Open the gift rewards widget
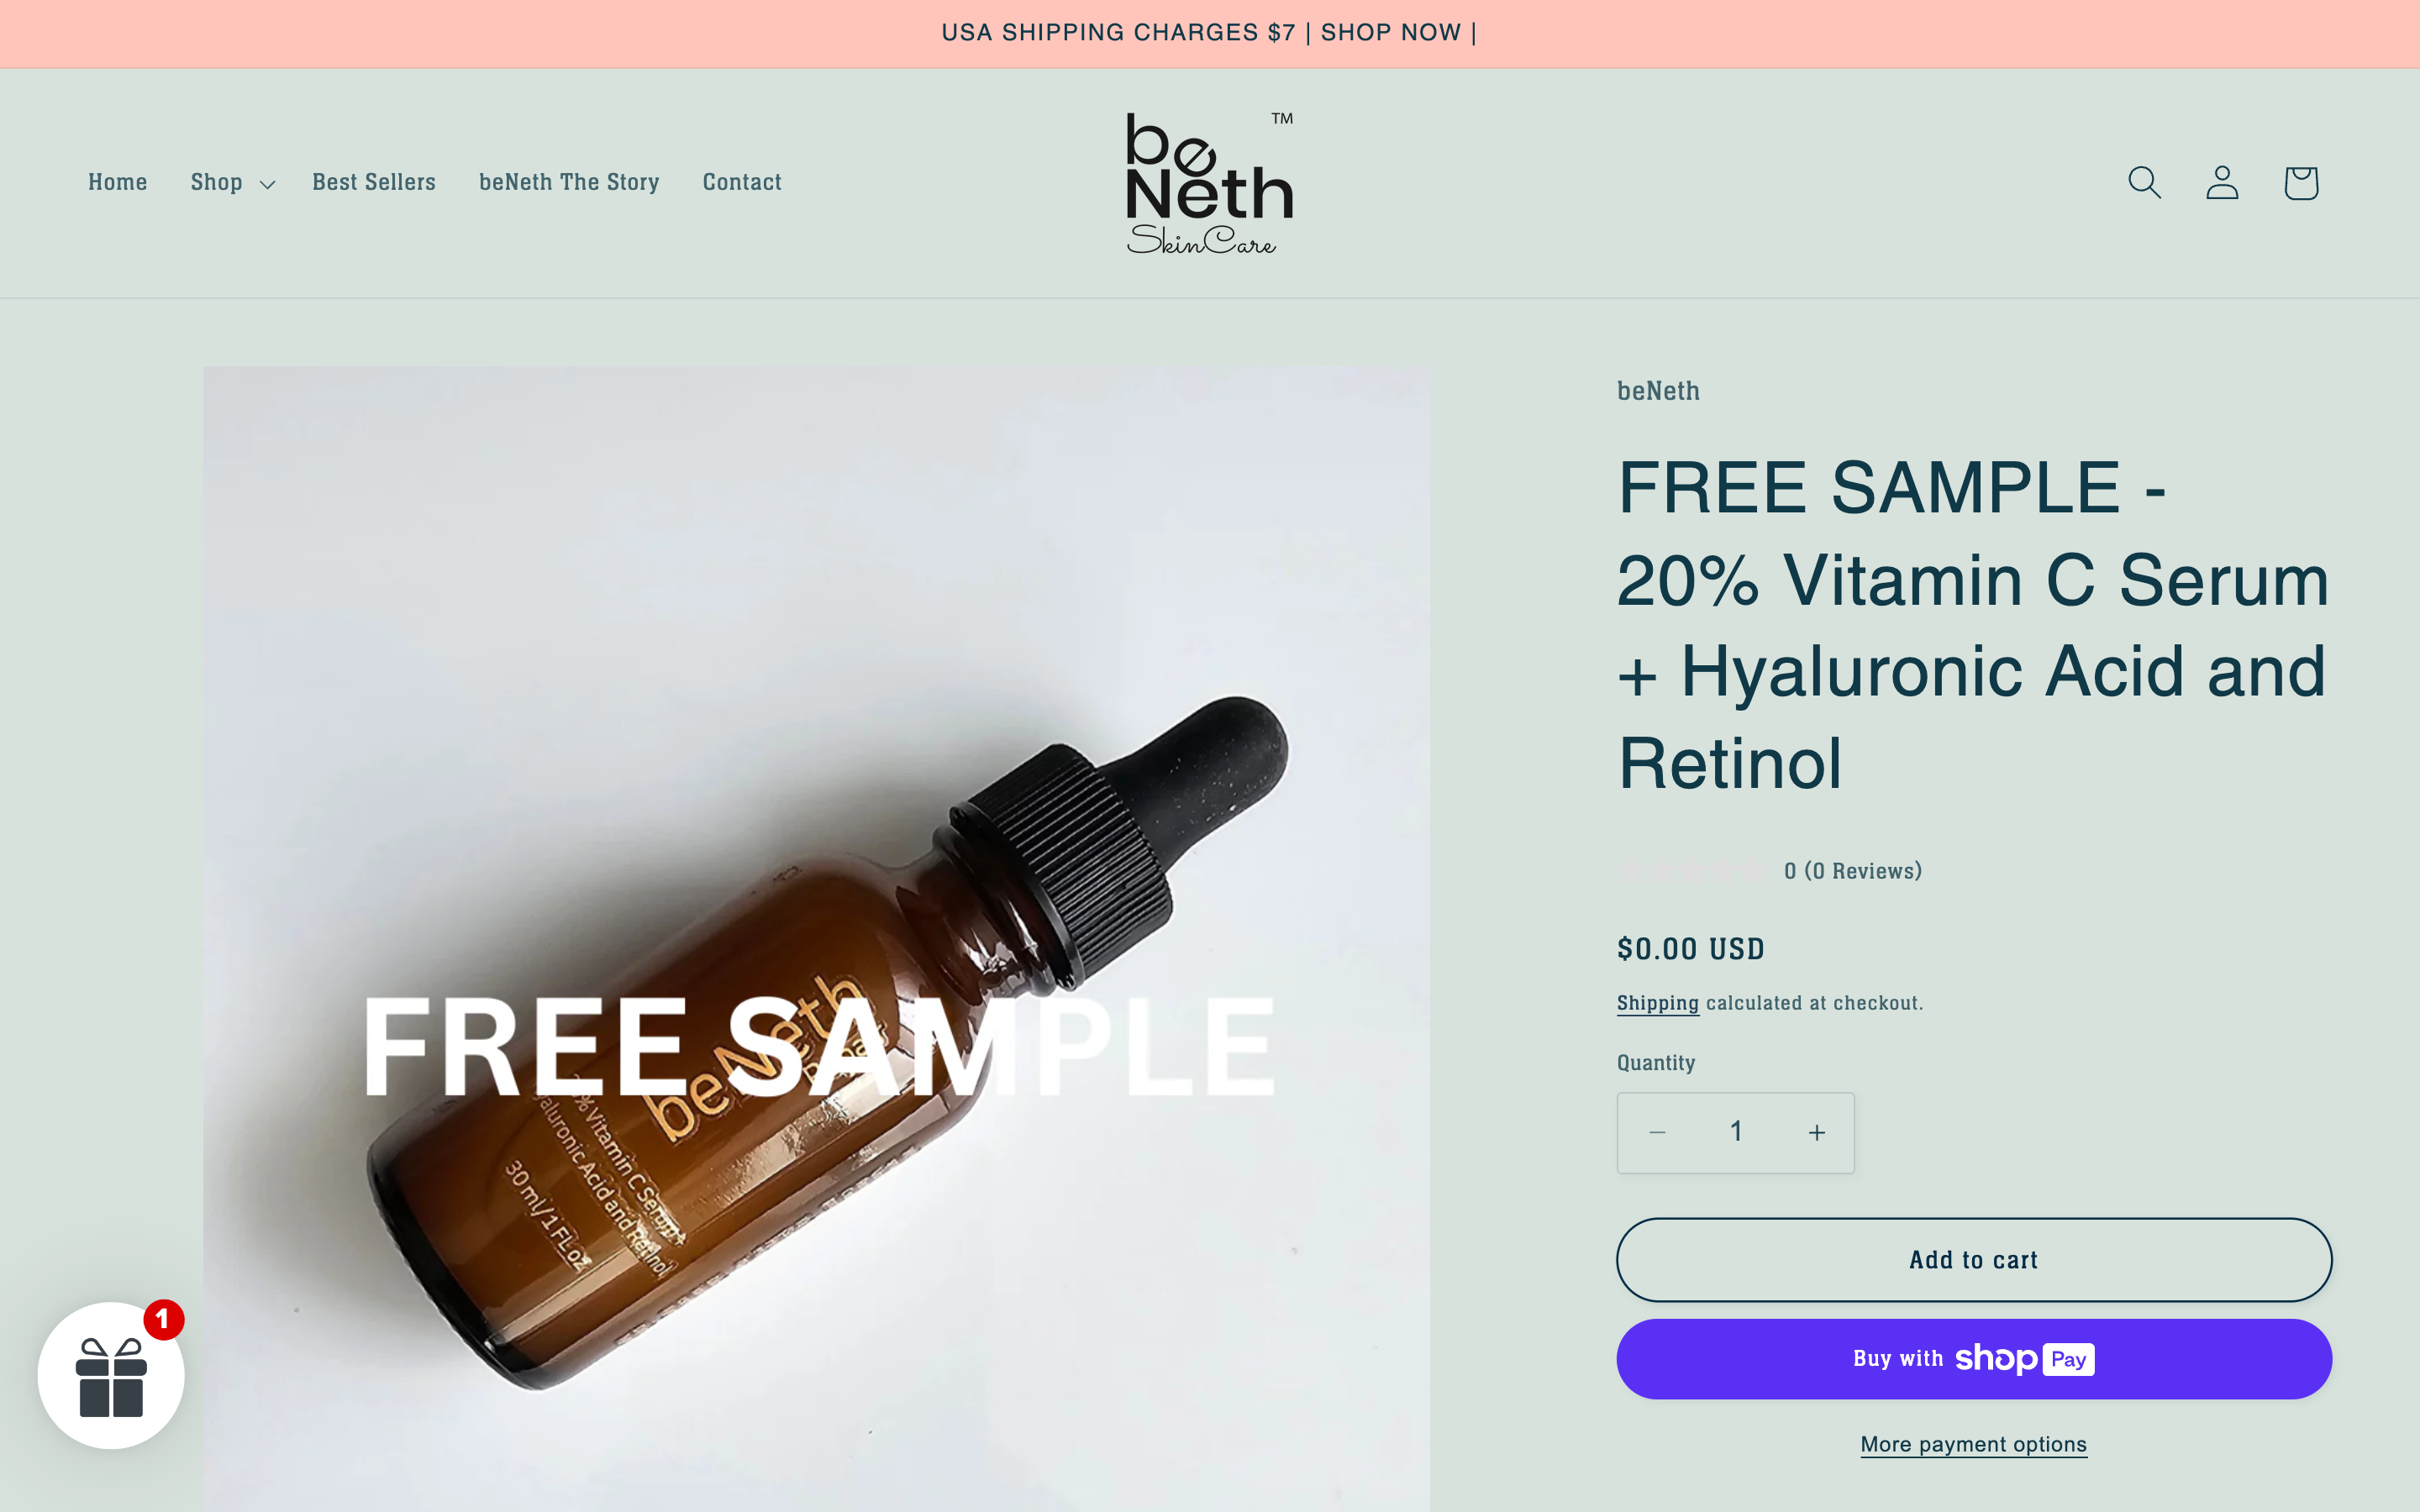This screenshot has width=2420, height=1512. point(111,1375)
